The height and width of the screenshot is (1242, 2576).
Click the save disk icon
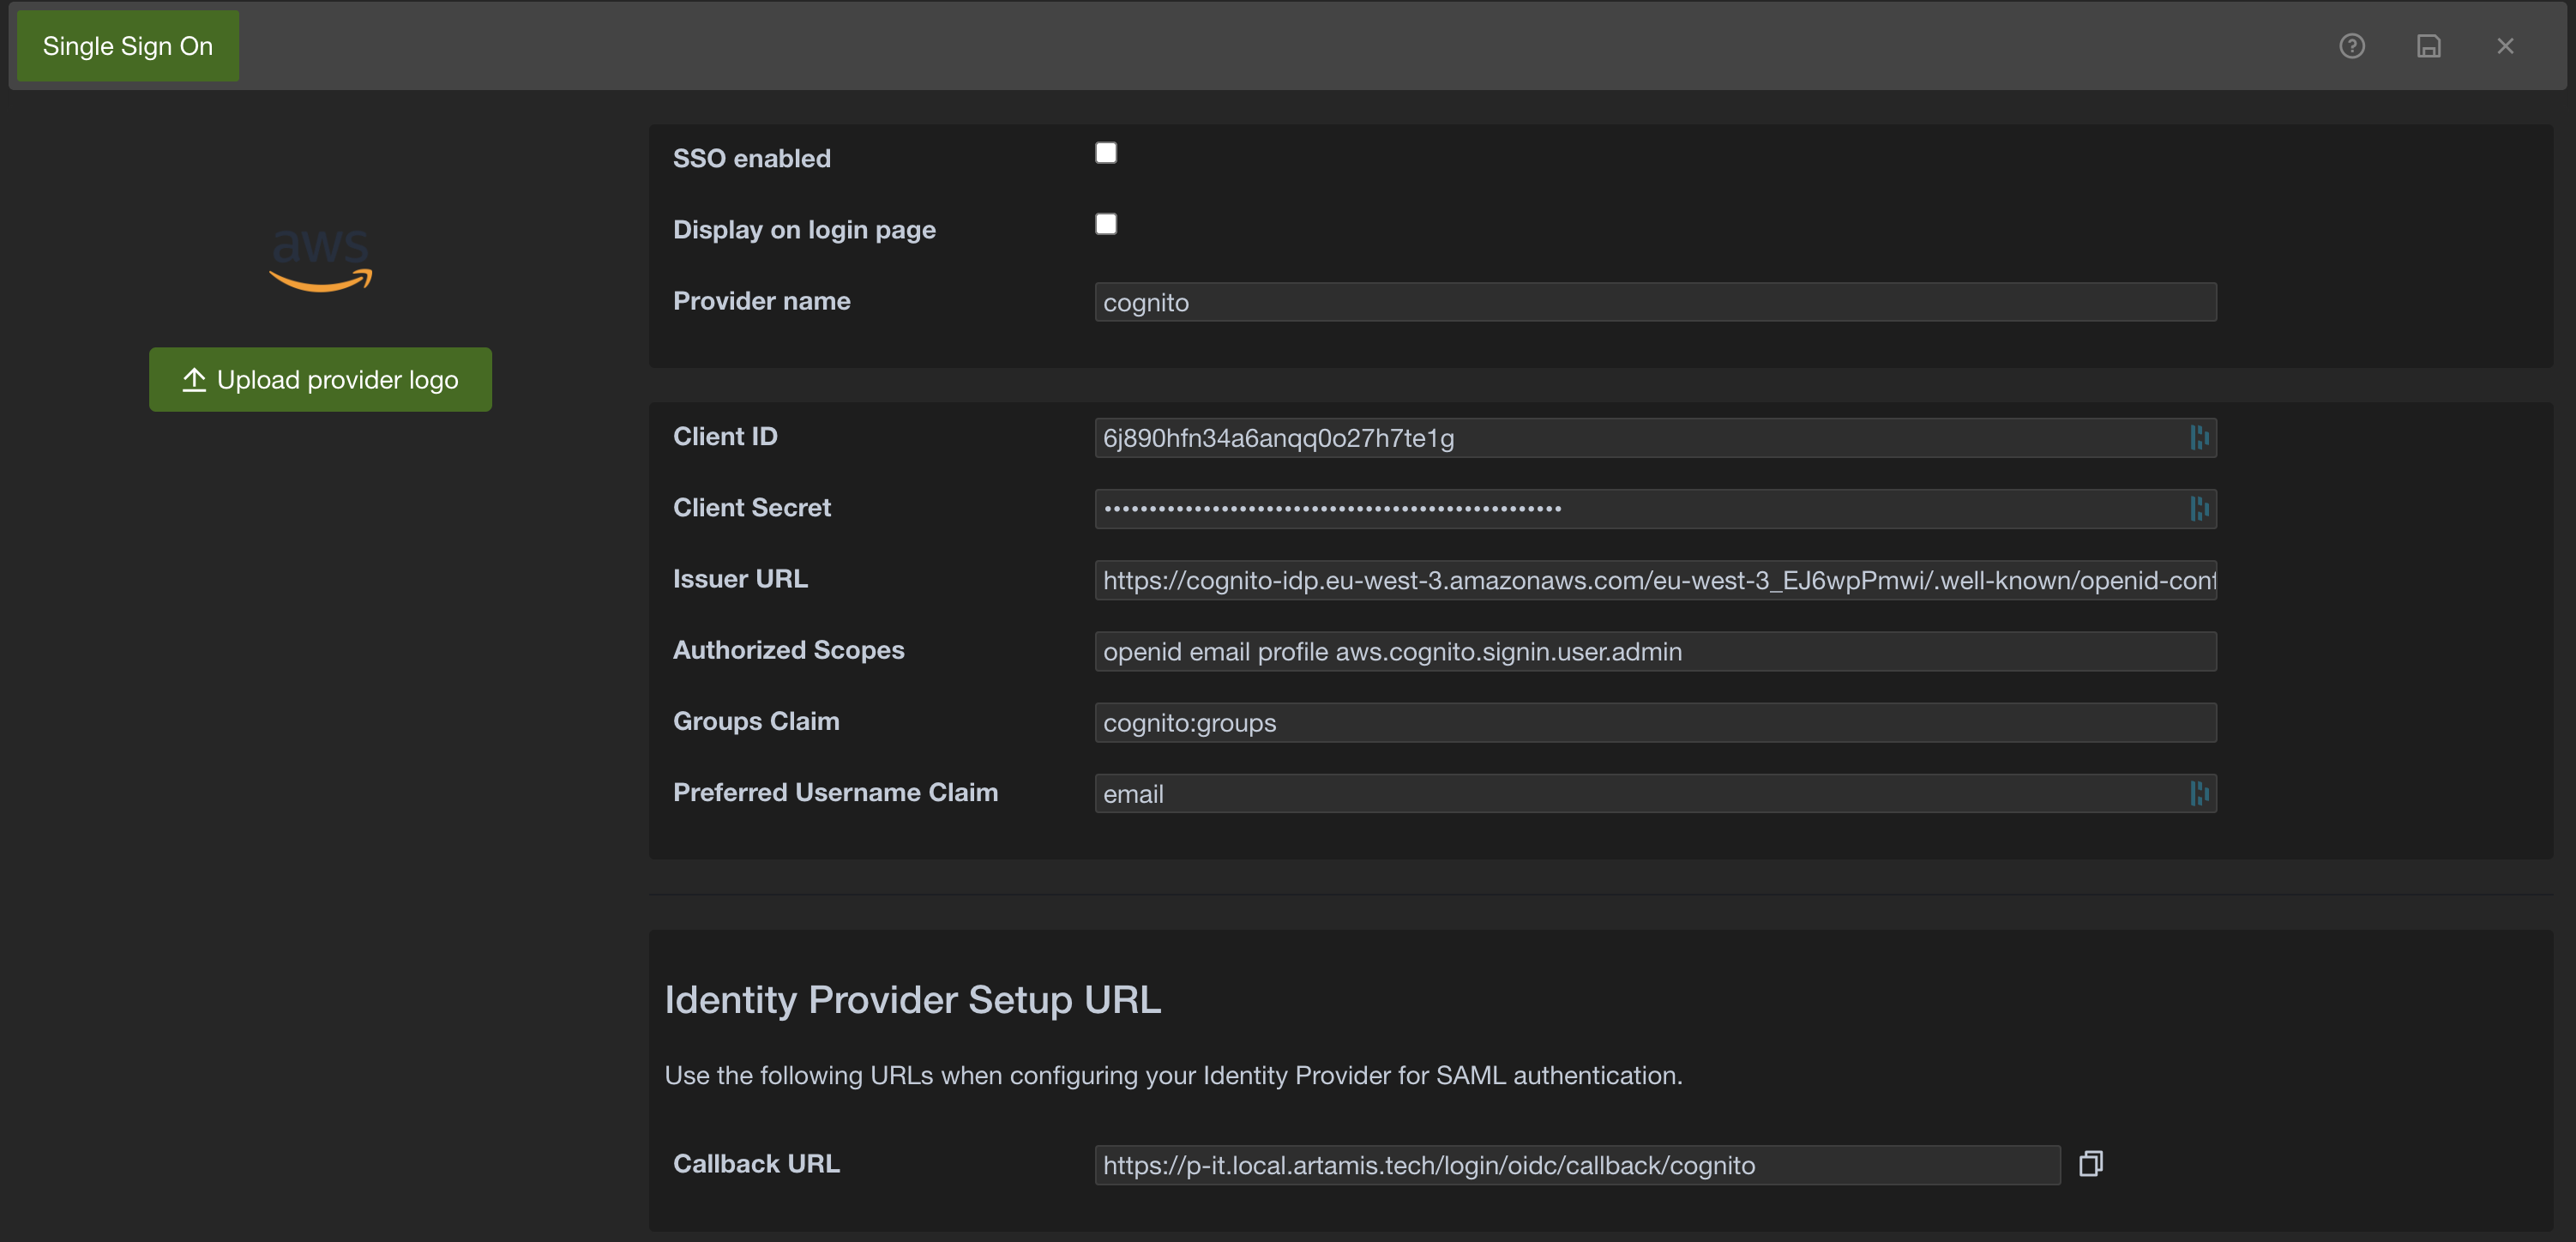pos(2428,46)
